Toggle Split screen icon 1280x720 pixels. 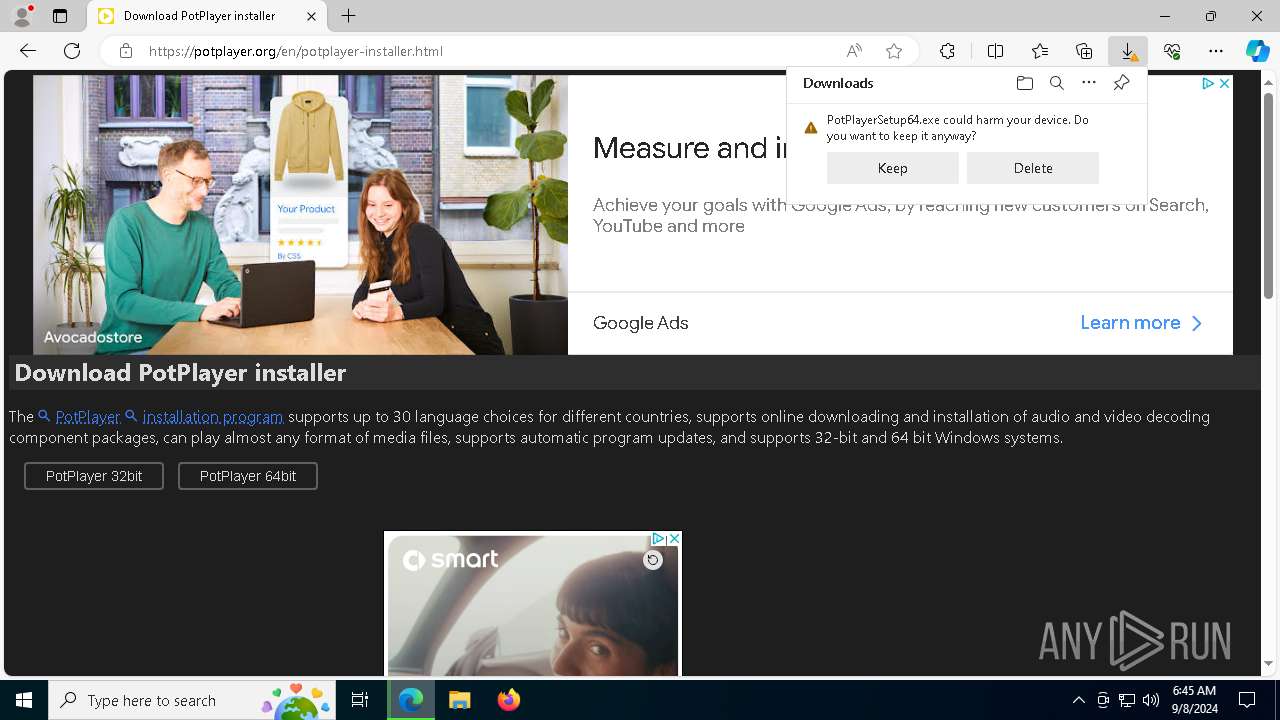[995, 51]
